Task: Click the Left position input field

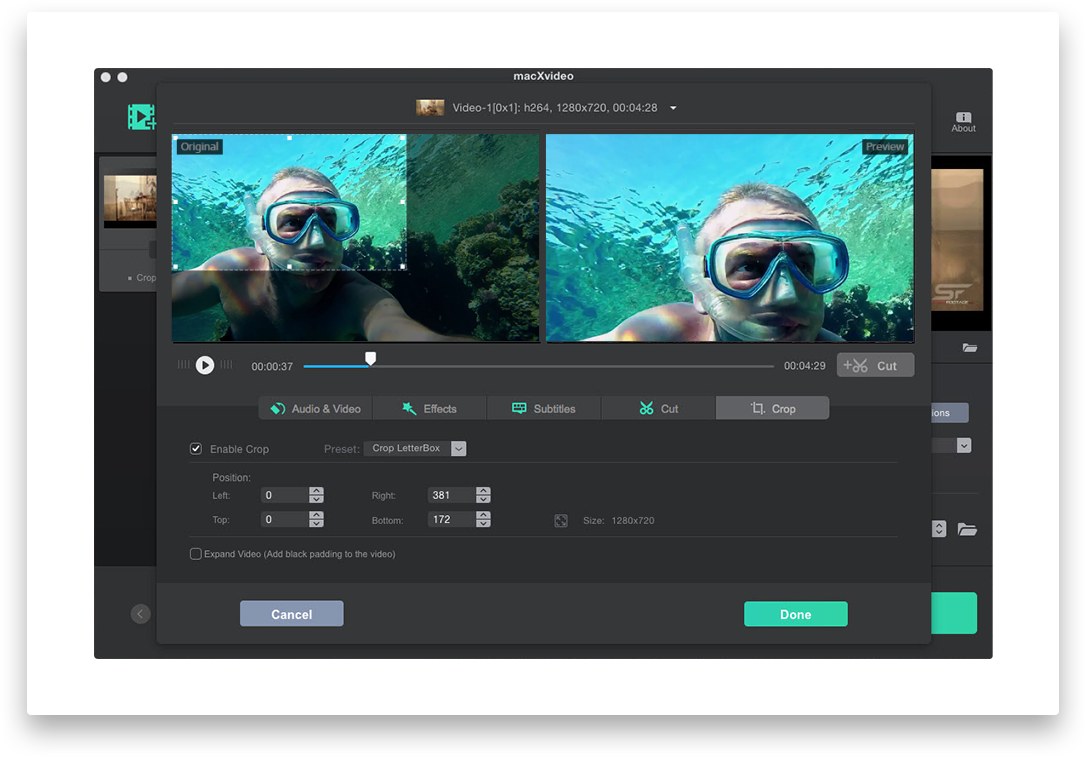Action: click(284, 495)
